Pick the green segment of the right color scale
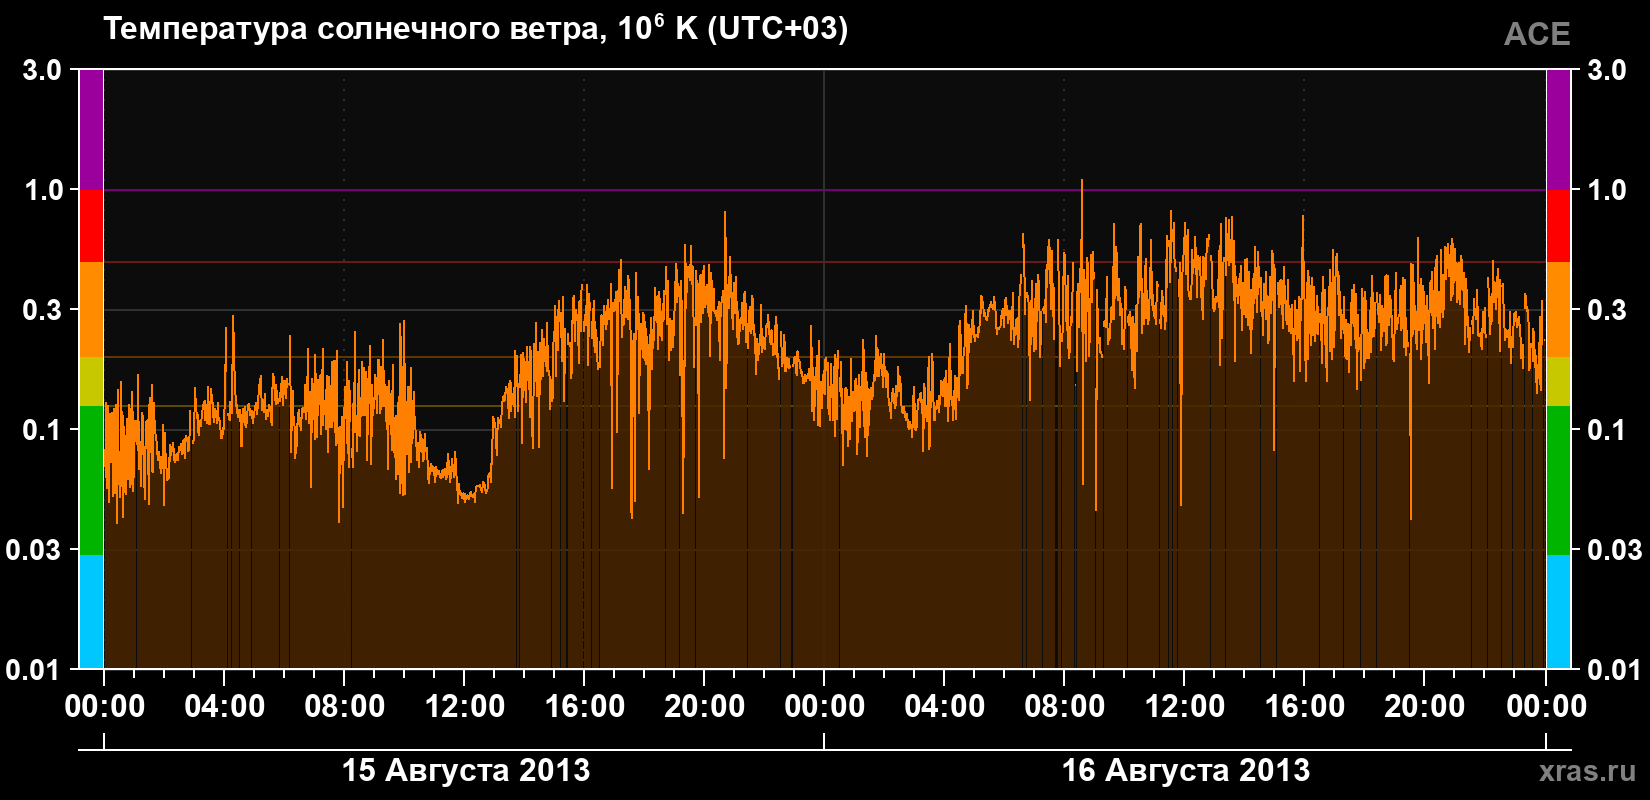Image resolution: width=1650 pixels, height=800 pixels. [x=1559, y=480]
